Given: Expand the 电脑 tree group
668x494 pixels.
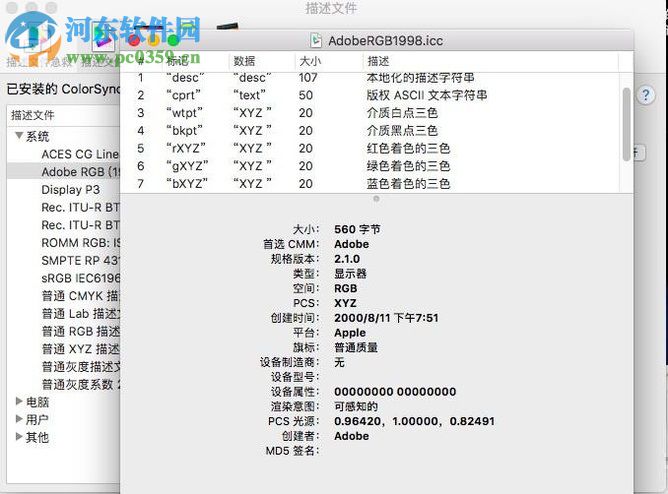Looking at the screenshot, I should (x=19, y=401).
